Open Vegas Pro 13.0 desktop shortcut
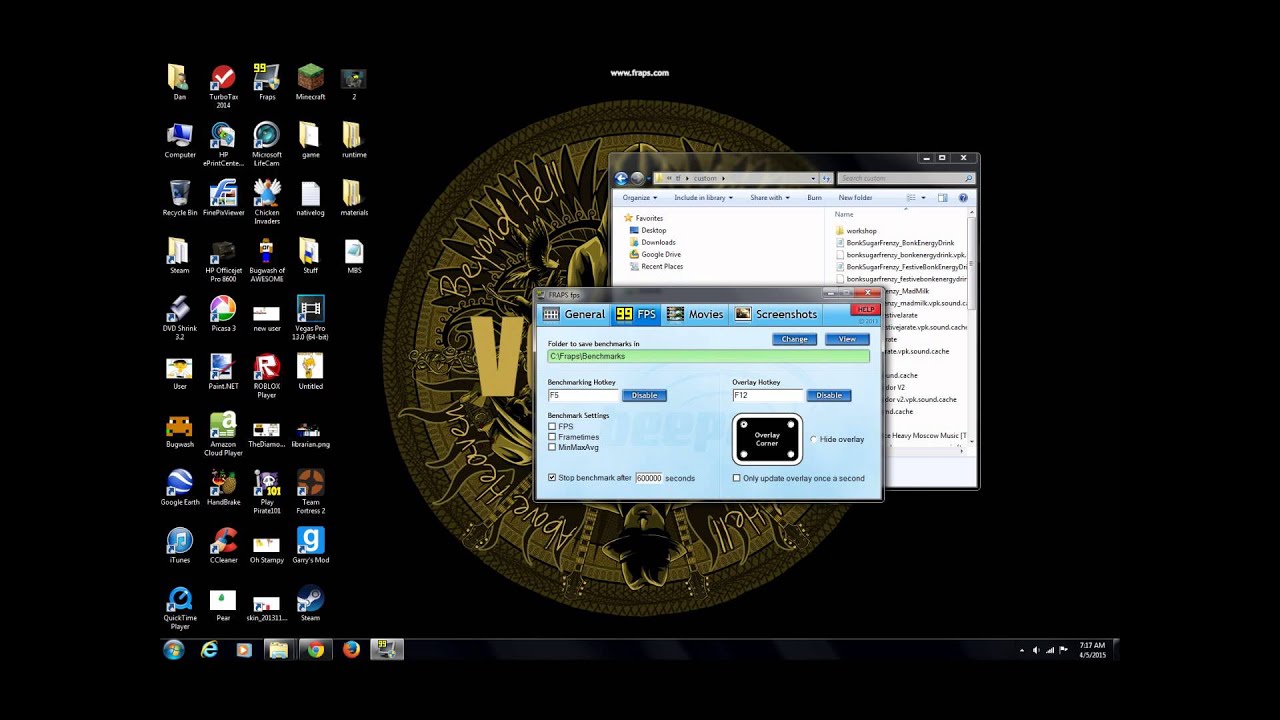 310,318
